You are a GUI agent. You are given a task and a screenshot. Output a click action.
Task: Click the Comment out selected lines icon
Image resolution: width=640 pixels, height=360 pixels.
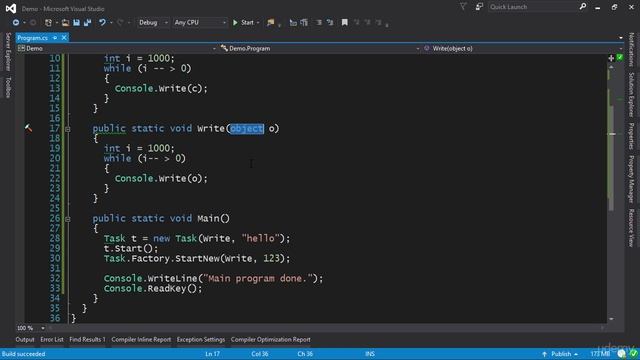pos(319,22)
